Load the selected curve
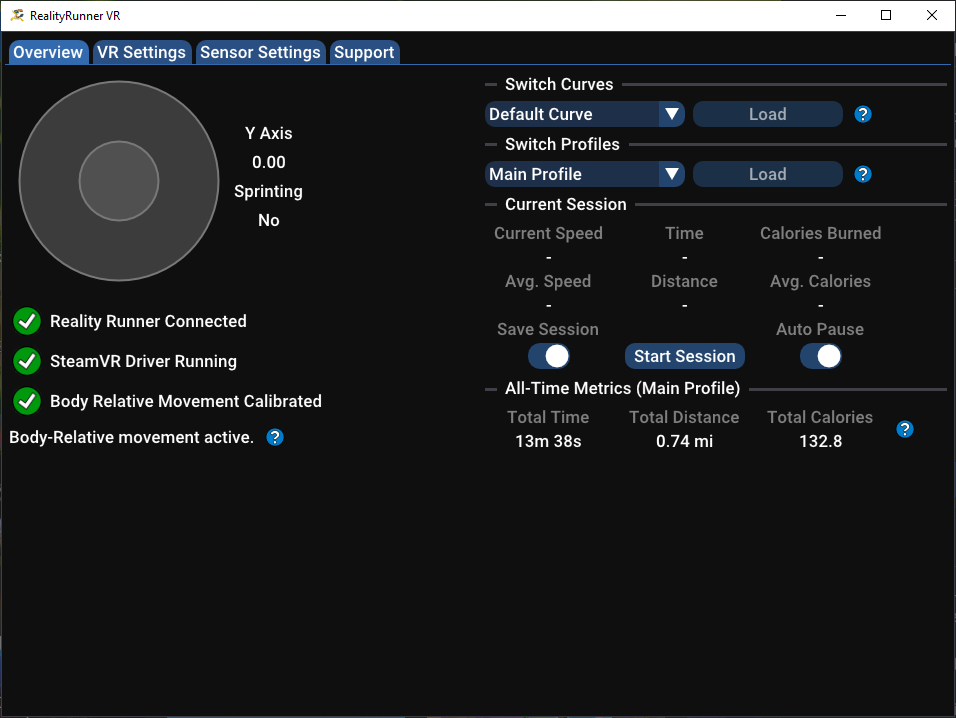 click(x=768, y=114)
